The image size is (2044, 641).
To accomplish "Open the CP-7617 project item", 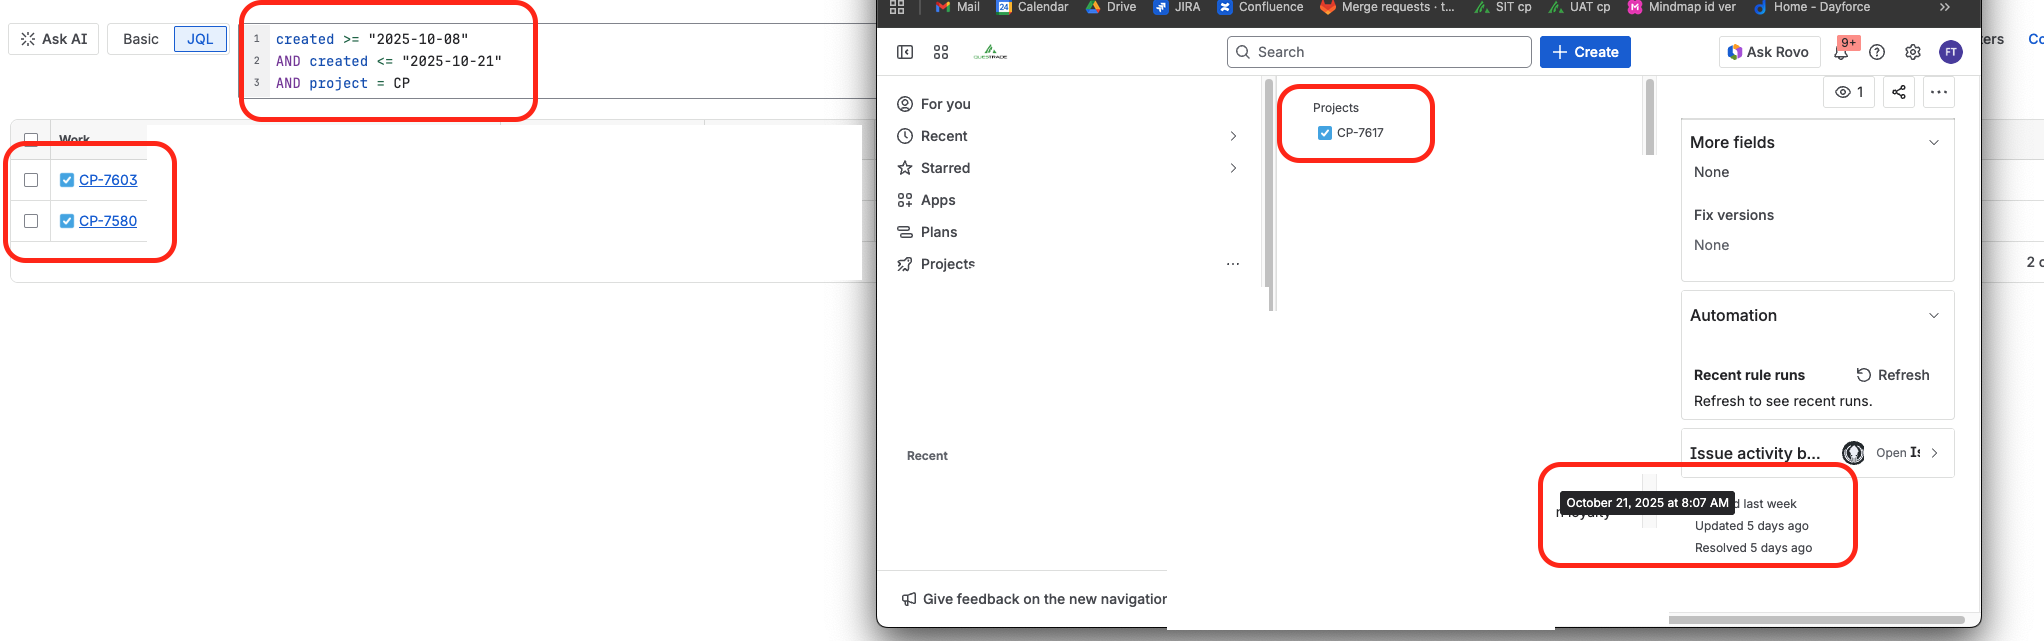I will coord(1351,133).
